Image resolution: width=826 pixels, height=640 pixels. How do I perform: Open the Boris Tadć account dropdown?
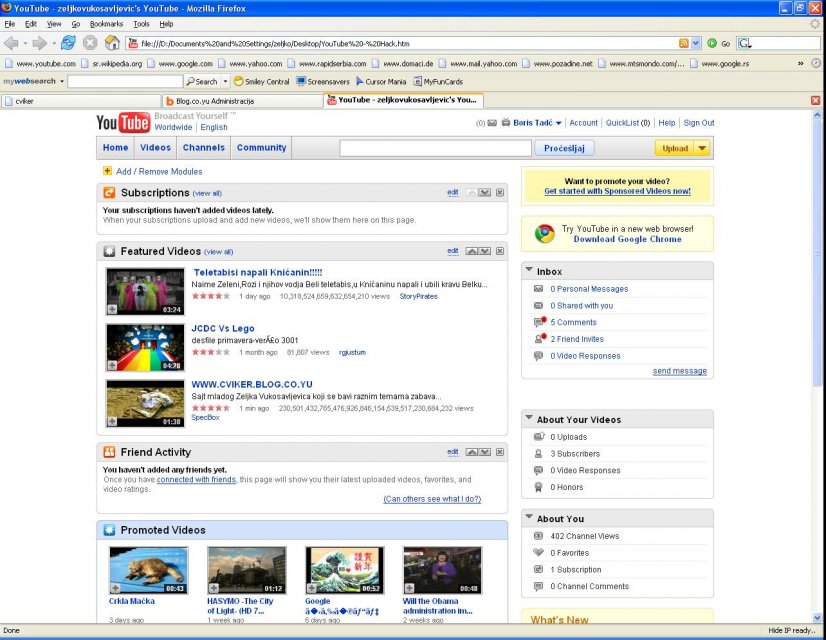click(558, 123)
